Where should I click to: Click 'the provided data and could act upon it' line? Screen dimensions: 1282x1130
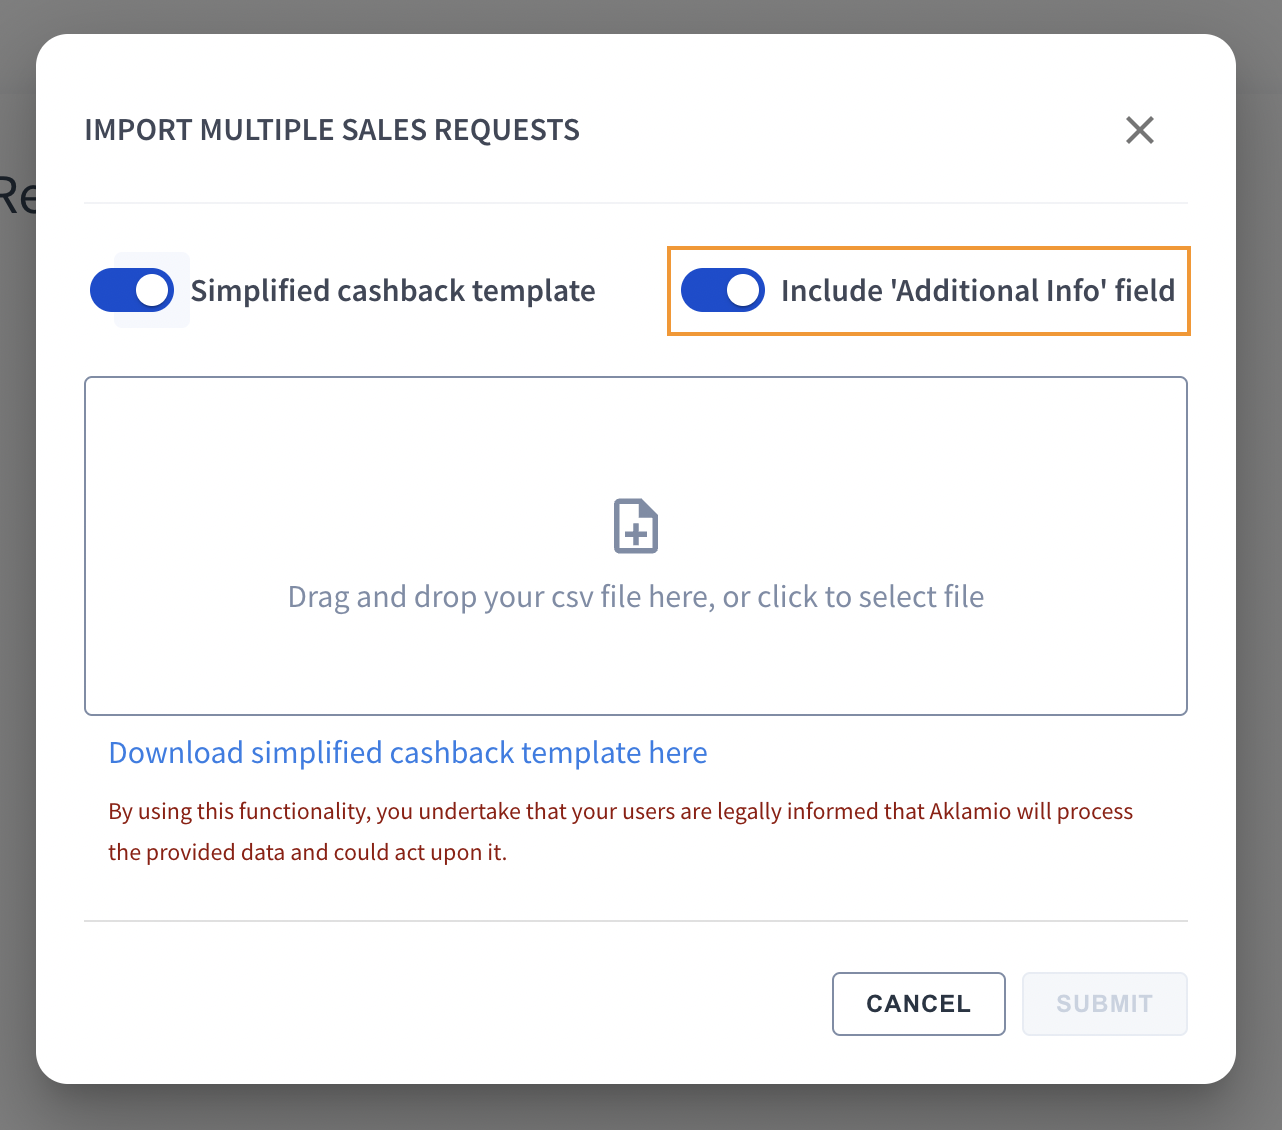click(x=307, y=853)
